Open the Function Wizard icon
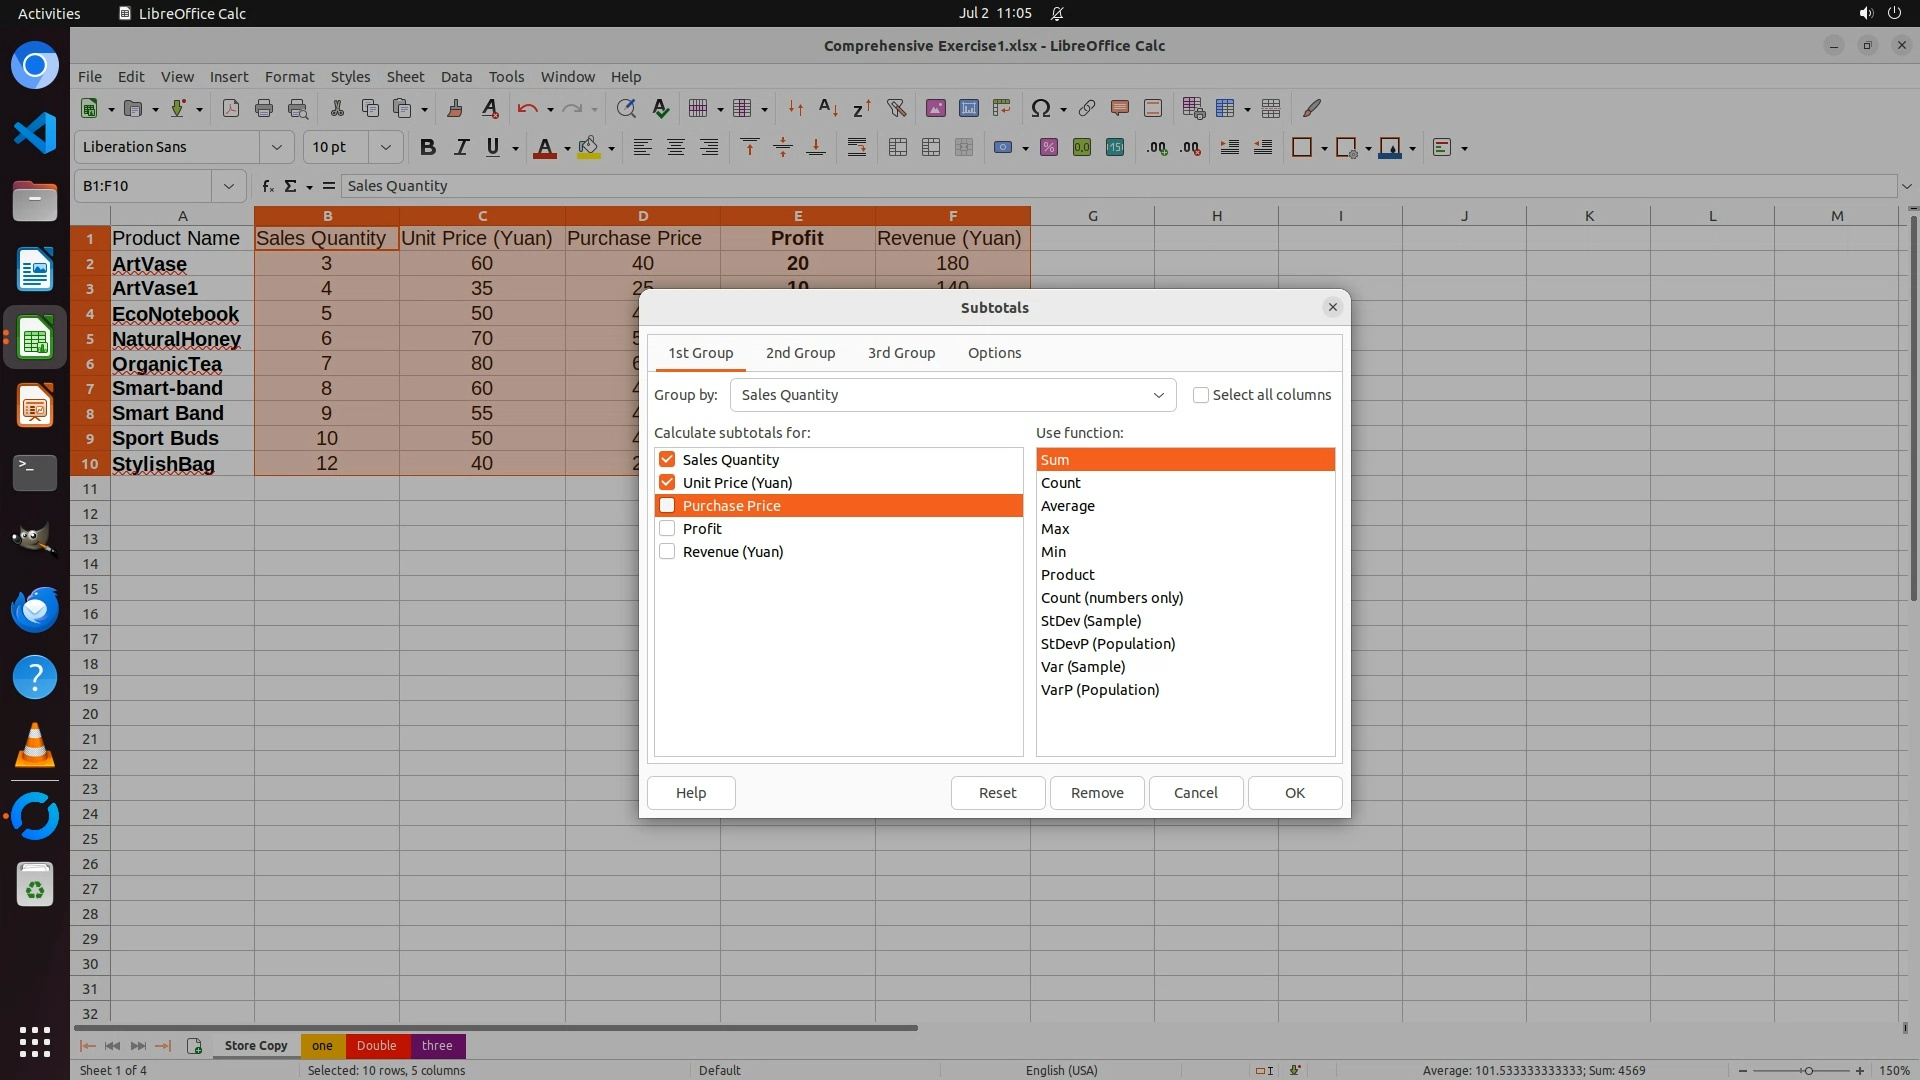This screenshot has width=1920, height=1080. point(267,186)
